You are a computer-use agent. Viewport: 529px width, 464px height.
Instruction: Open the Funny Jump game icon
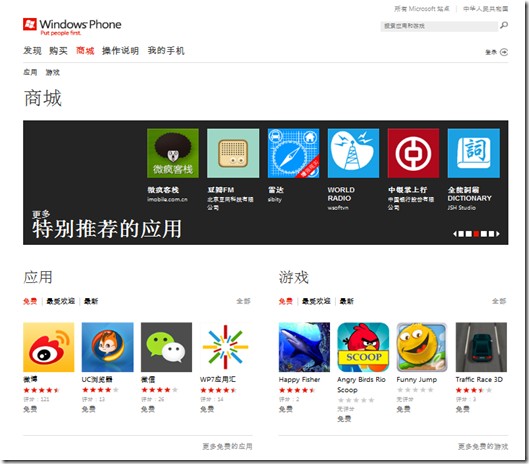pyautogui.click(x=422, y=347)
